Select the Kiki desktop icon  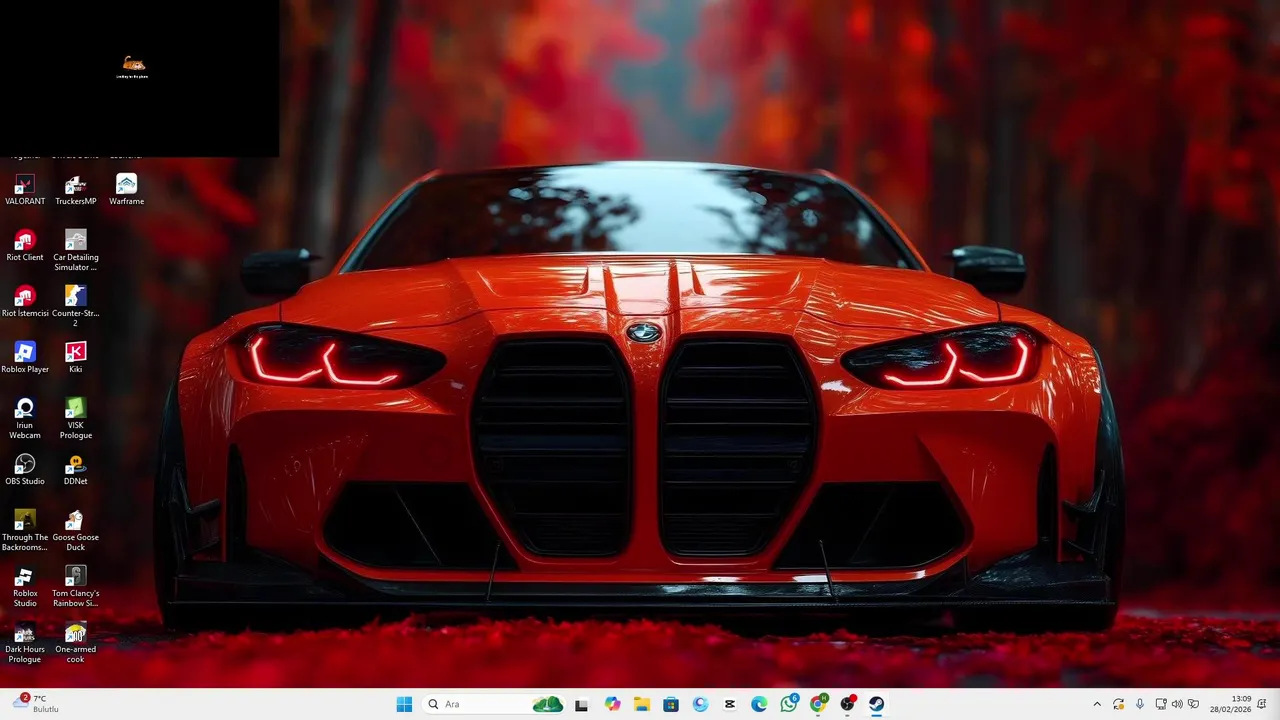[75, 357]
